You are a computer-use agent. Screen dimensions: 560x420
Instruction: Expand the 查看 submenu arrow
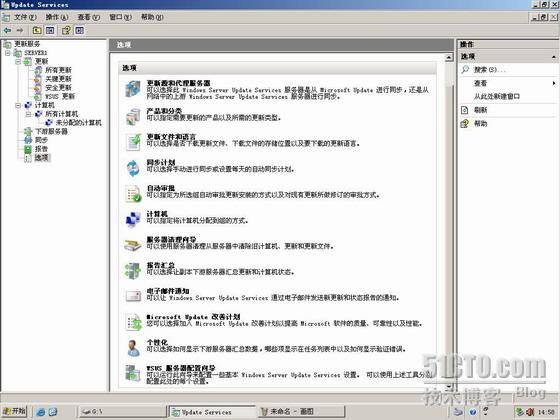click(554, 83)
